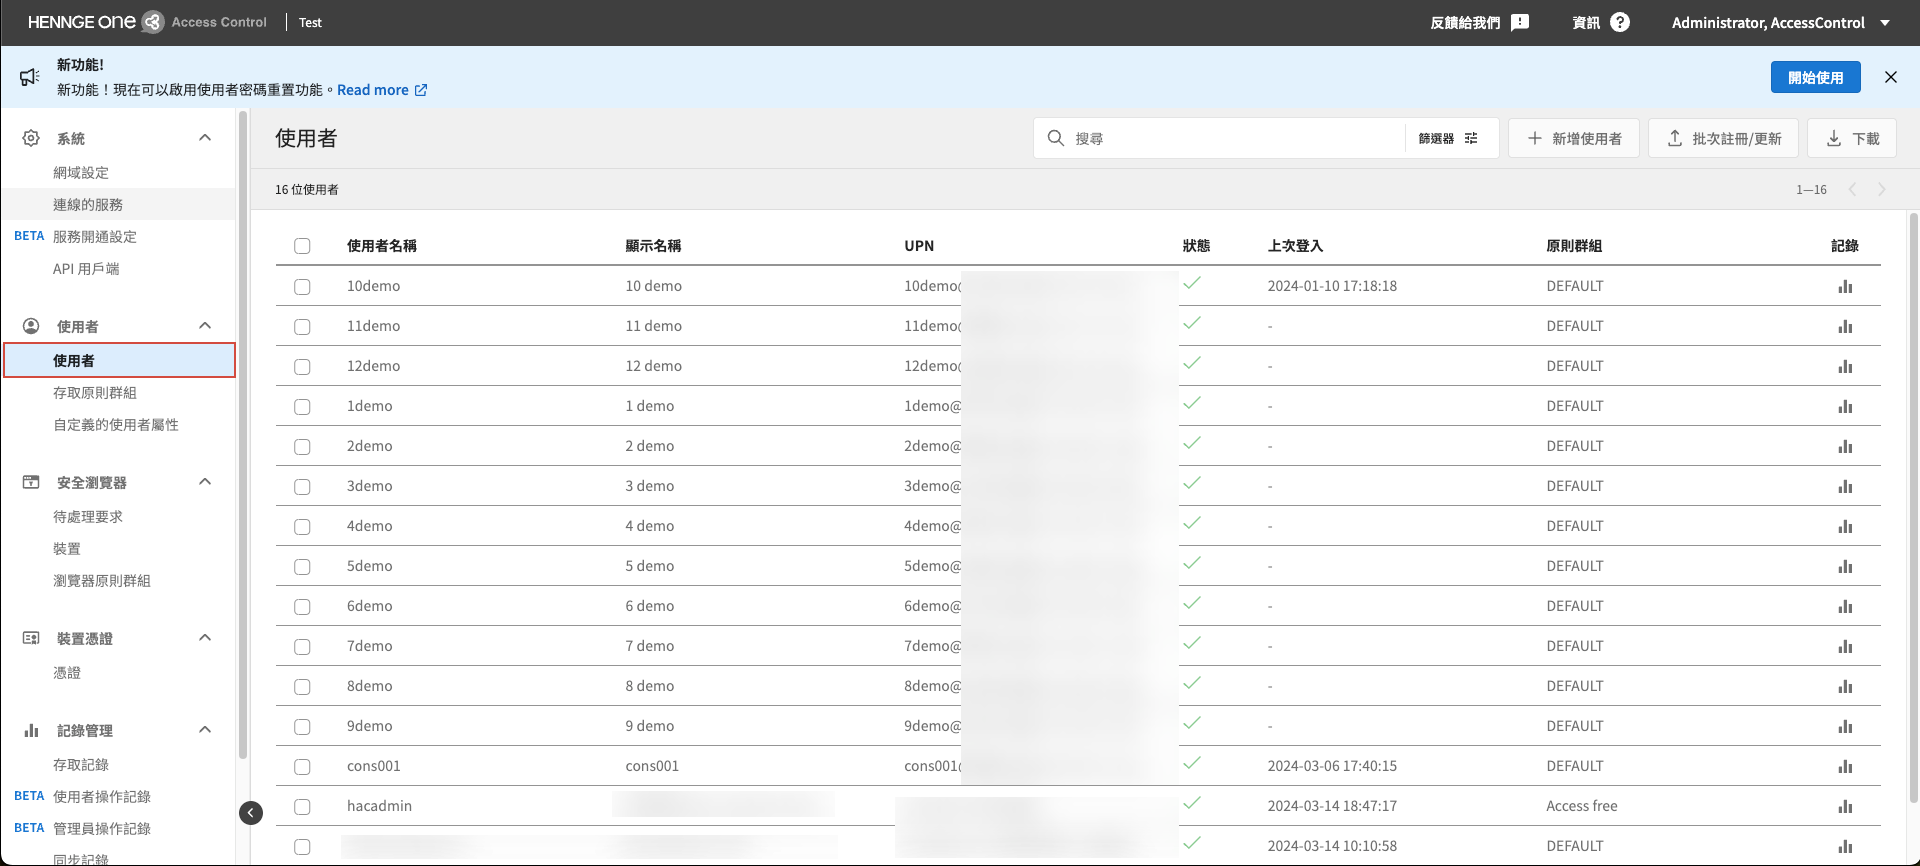The height and width of the screenshot is (866, 1920).
Task: Open the log chart icon for cons001
Action: (x=1845, y=767)
